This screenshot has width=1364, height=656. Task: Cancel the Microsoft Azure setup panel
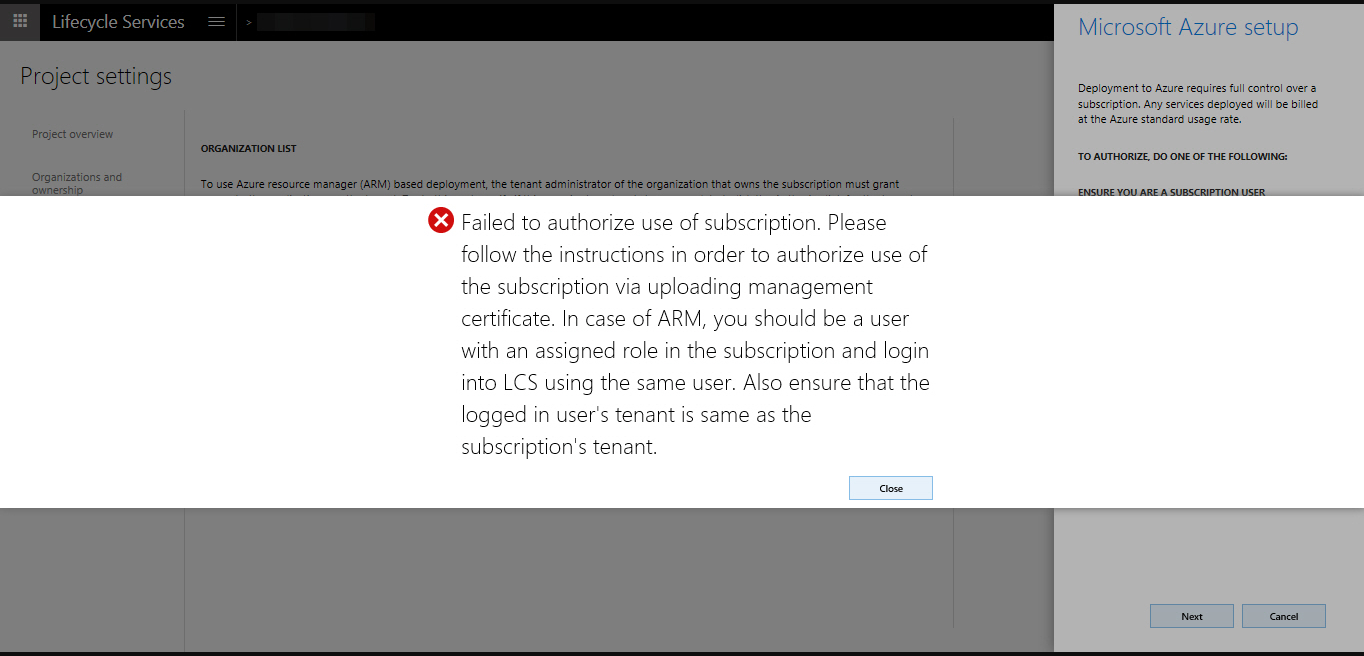[x=1284, y=616]
